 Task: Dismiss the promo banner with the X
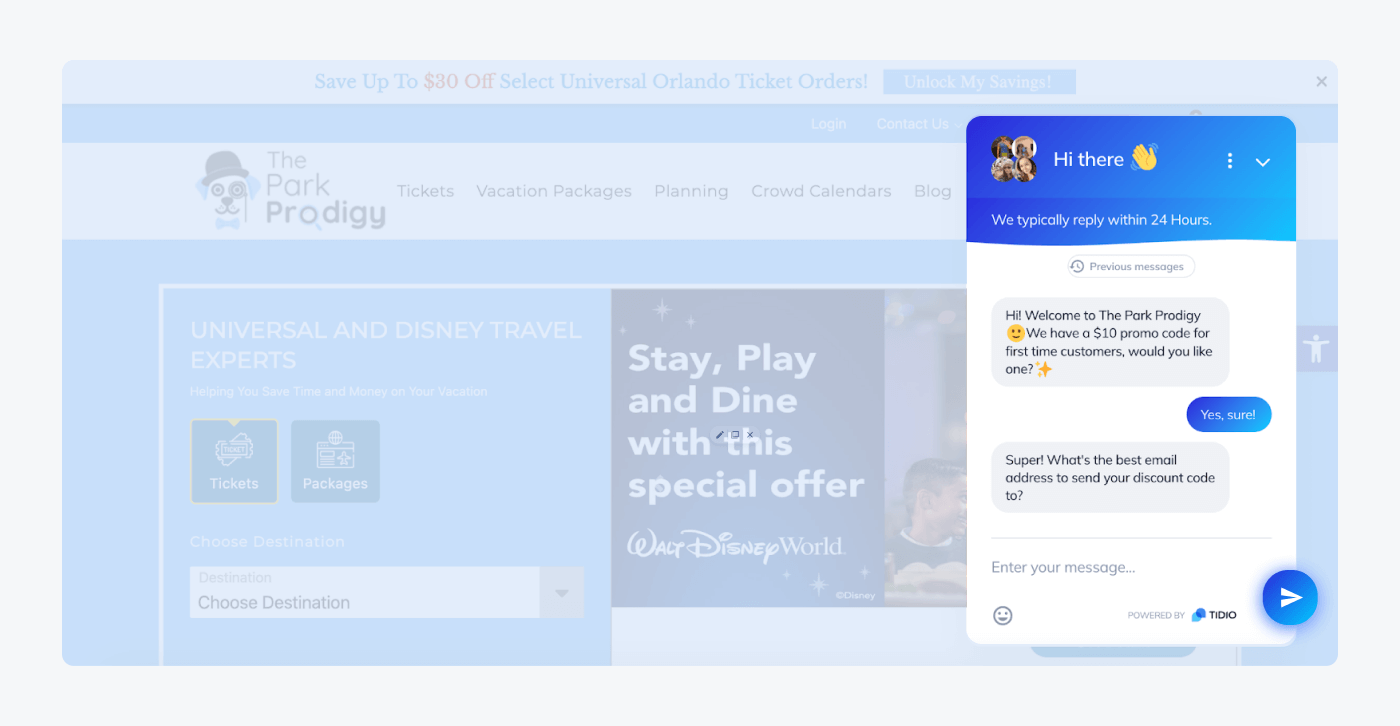(x=1321, y=82)
